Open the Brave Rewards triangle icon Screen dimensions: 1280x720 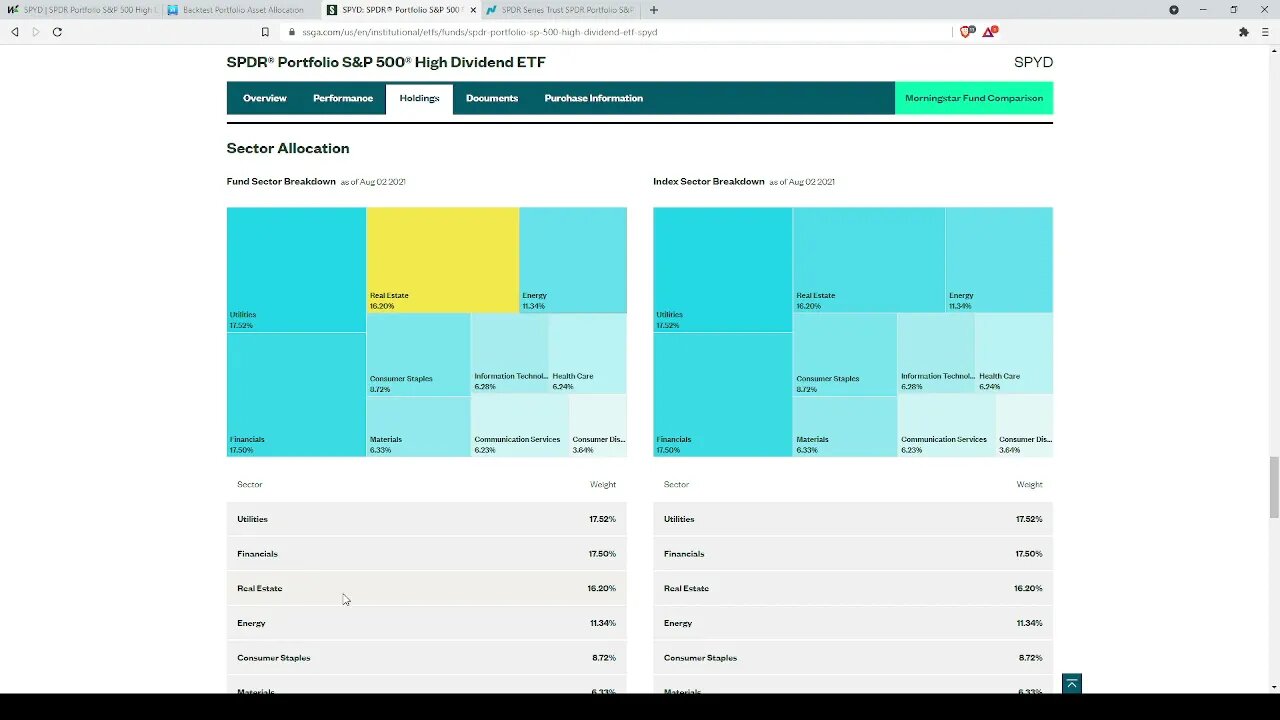click(x=989, y=32)
